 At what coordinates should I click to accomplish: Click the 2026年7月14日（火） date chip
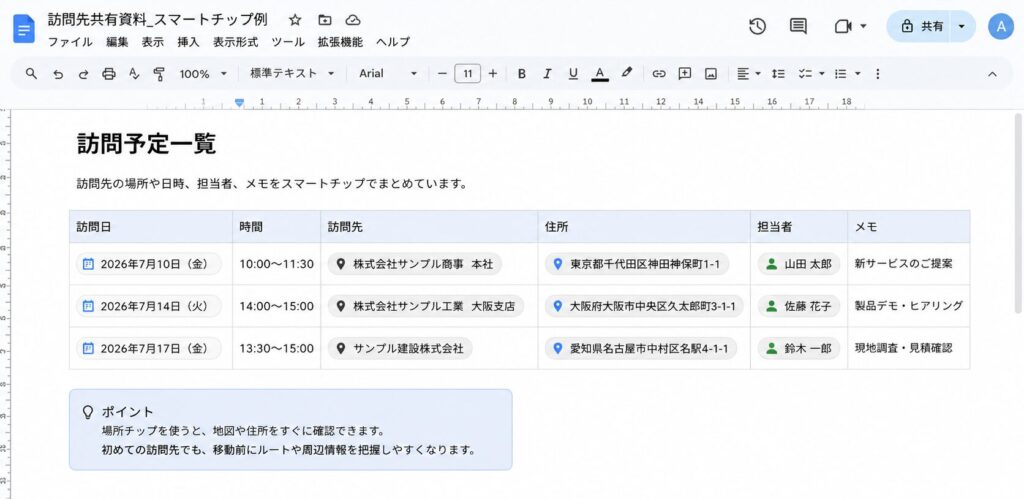(x=149, y=306)
